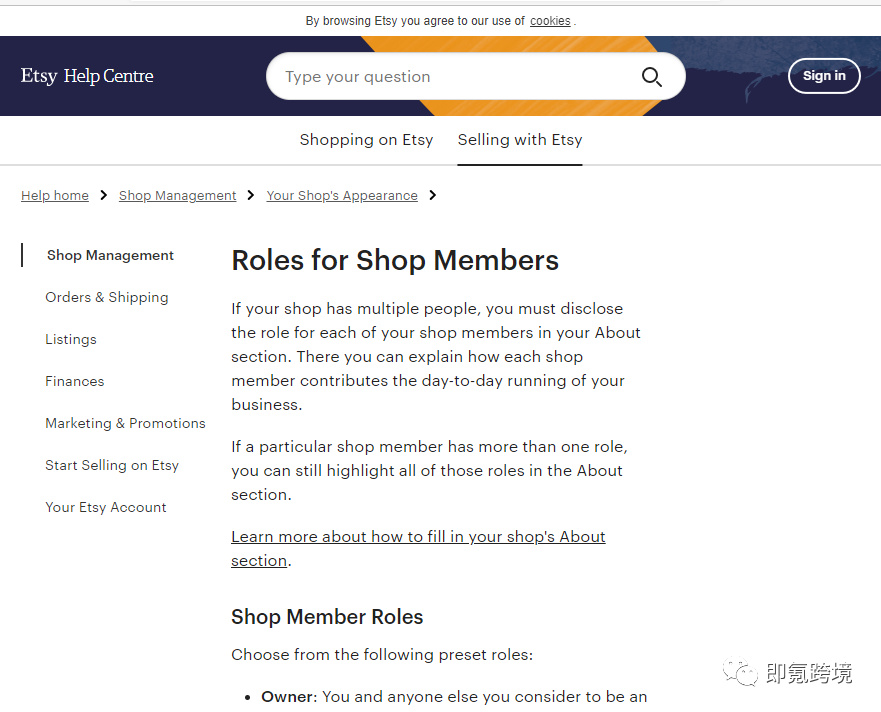The width and height of the screenshot is (881, 712).
Task: Open the cookies policy link
Action: (x=550, y=21)
